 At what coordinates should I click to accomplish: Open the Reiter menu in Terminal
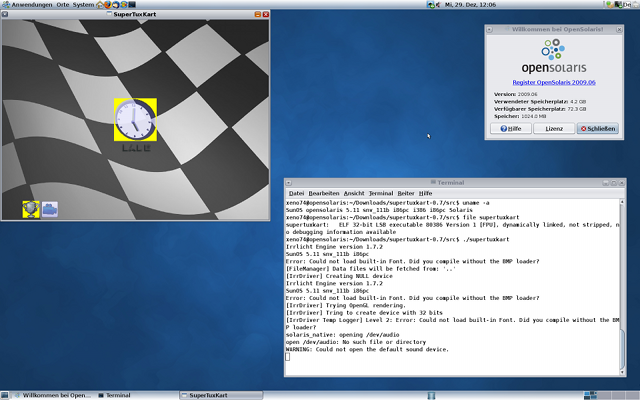pyautogui.click(x=406, y=193)
